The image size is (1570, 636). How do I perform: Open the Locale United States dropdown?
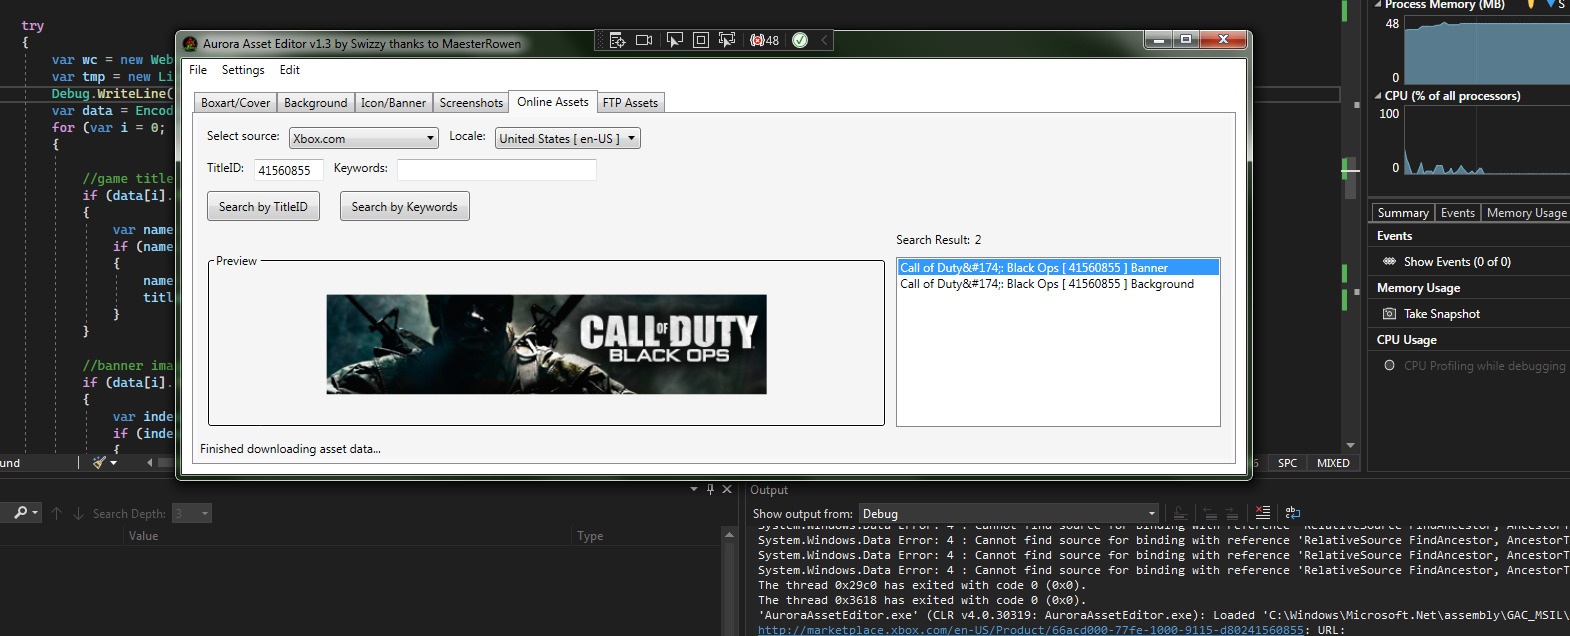click(567, 139)
